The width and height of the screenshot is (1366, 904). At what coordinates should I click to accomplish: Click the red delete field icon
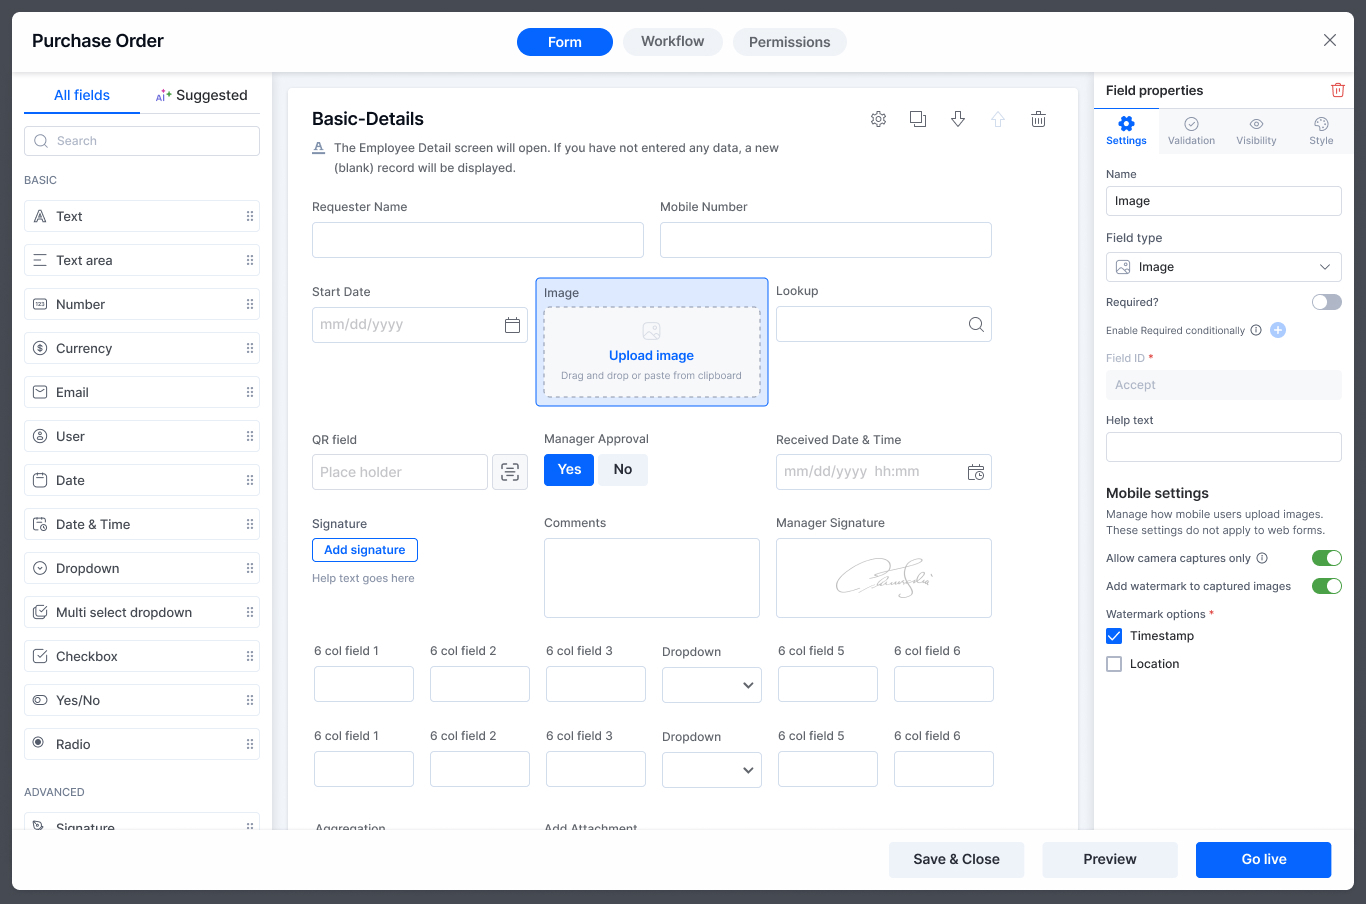1337,90
